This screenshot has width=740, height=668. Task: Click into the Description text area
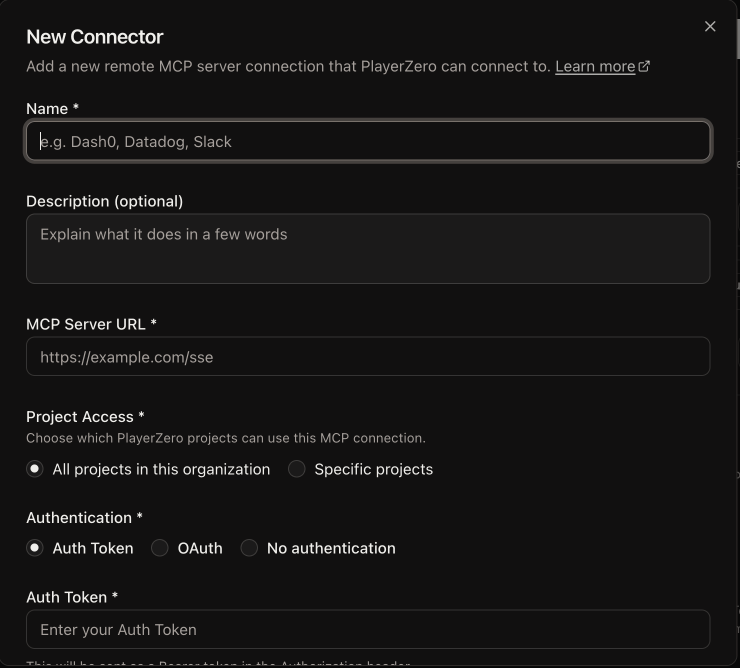click(x=368, y=249)
